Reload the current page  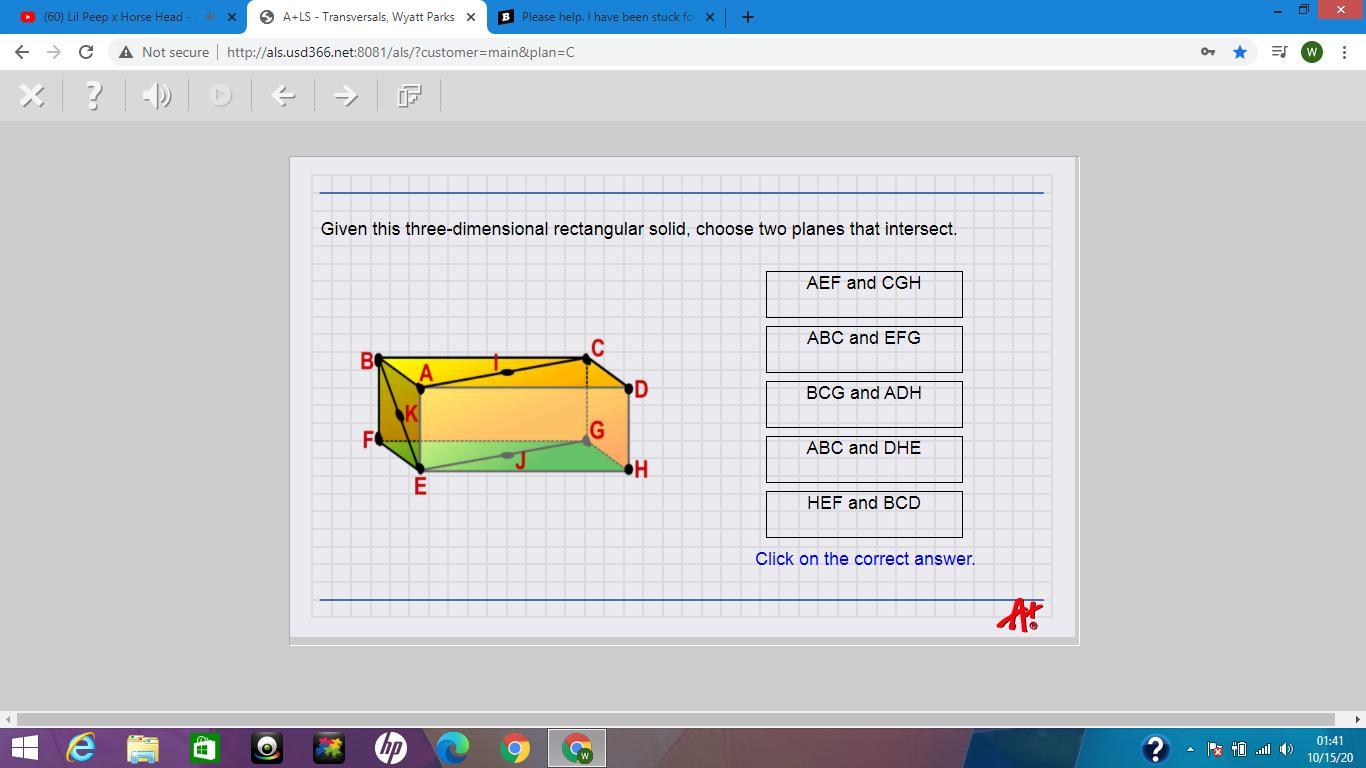pos(86,52)
